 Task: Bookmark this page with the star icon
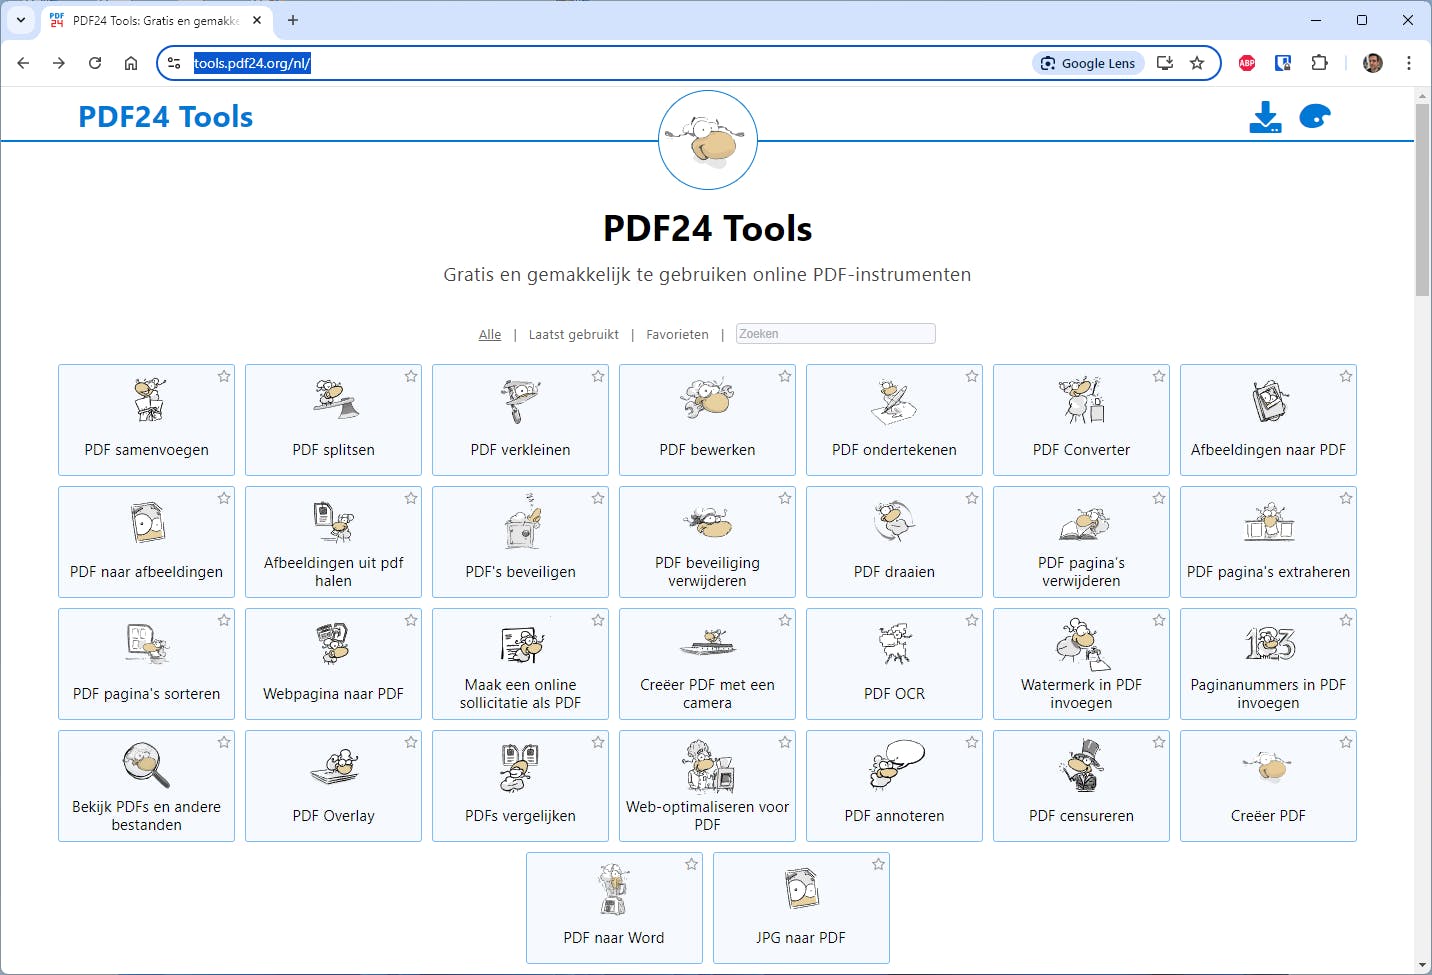(1197, 63)
